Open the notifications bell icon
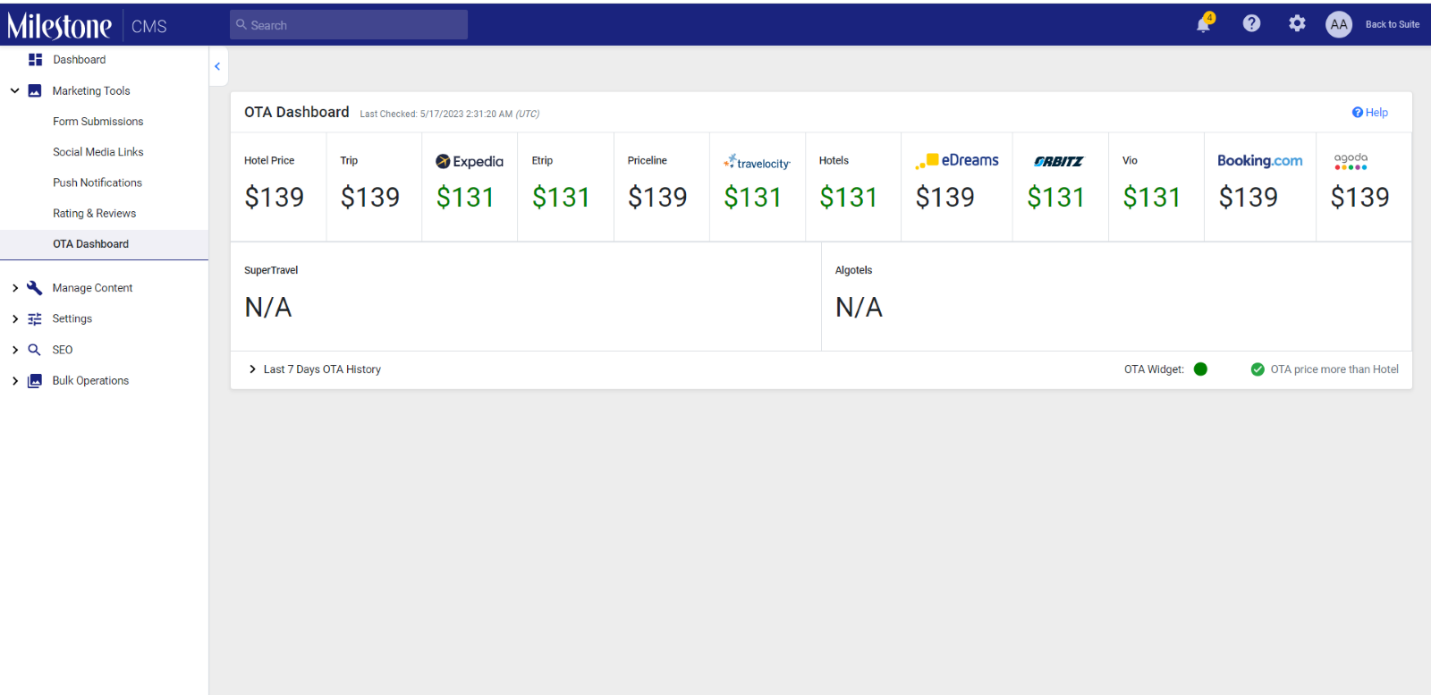Viewport: 1431px width, 695px height. [x=1205, y=24]
